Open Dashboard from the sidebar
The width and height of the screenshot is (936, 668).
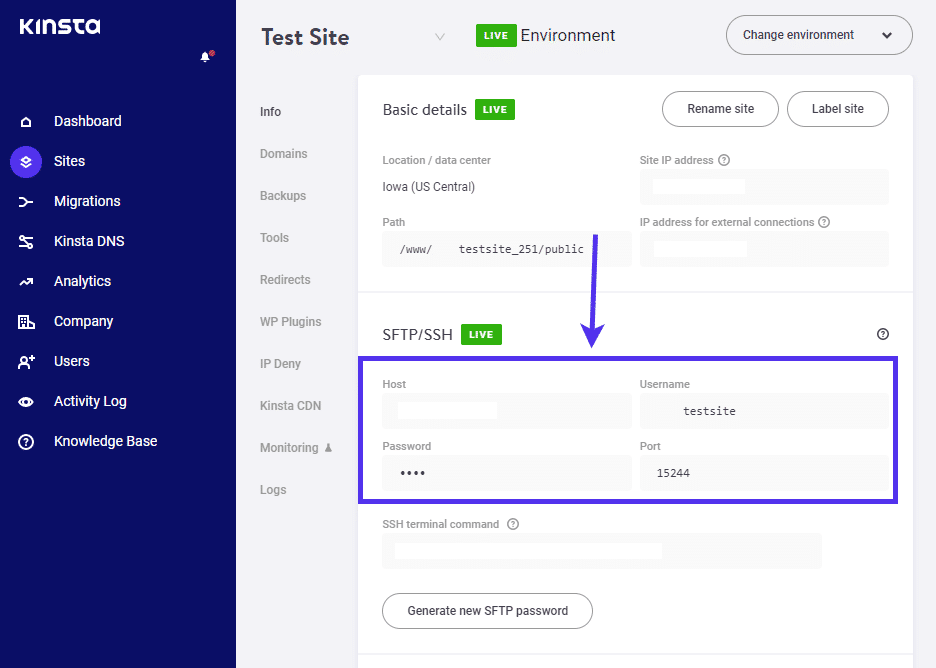(85, 121)
